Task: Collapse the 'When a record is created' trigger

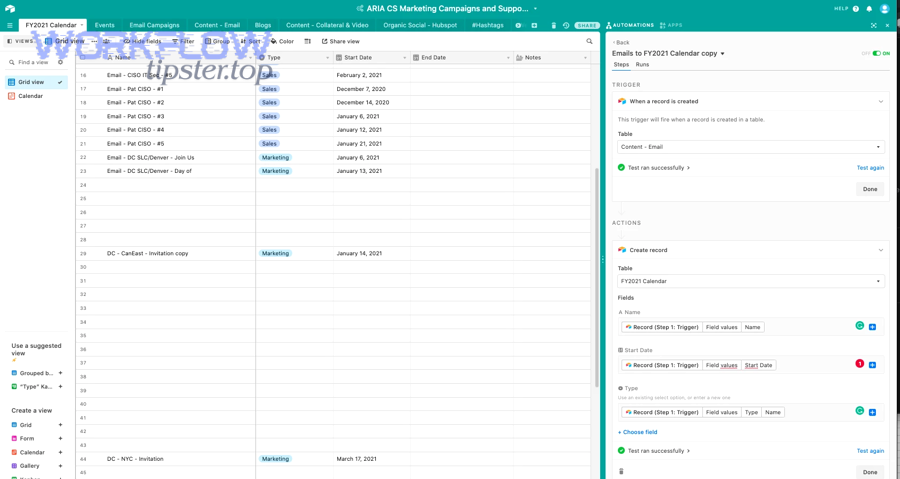Action: pyautogui.click(x=880, y=101)
